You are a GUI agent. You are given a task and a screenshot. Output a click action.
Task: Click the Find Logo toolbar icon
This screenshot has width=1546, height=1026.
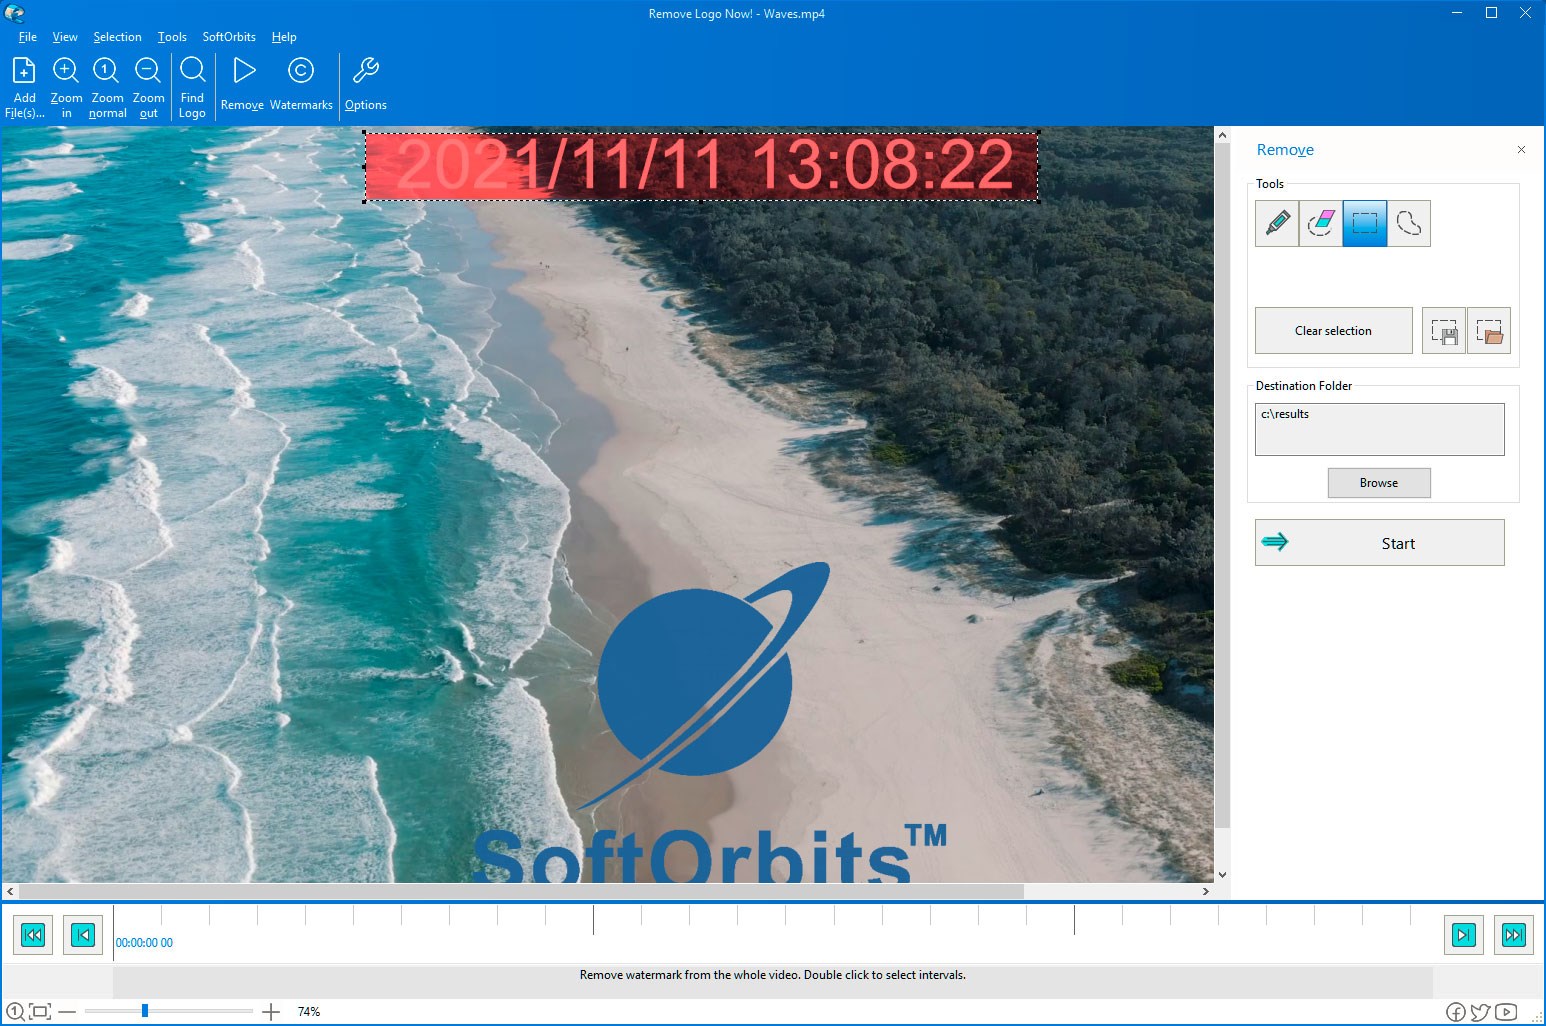[192, 70]
